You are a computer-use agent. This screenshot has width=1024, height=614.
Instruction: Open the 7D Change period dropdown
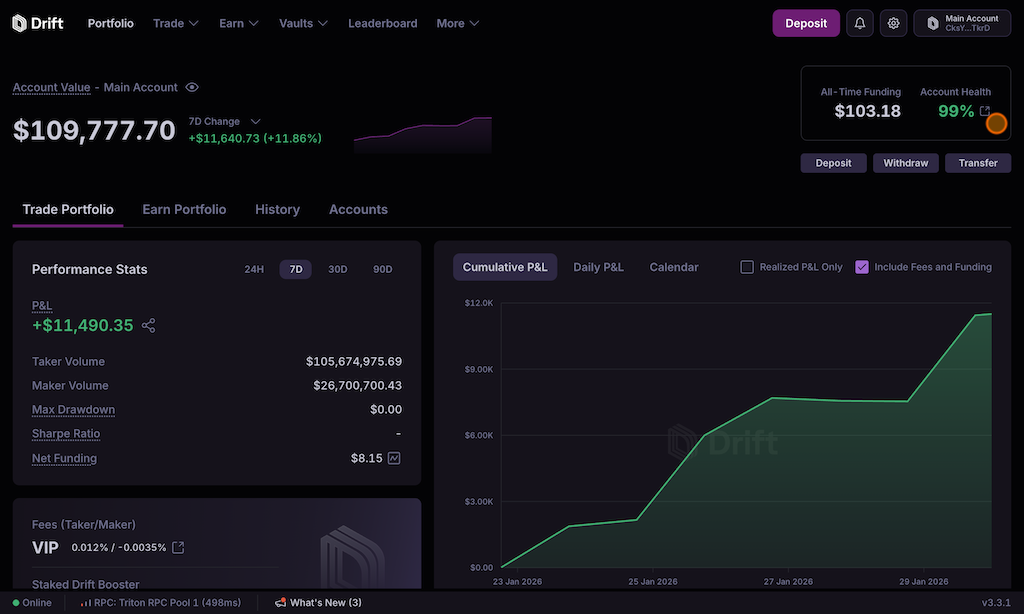(x=255, y=121)
